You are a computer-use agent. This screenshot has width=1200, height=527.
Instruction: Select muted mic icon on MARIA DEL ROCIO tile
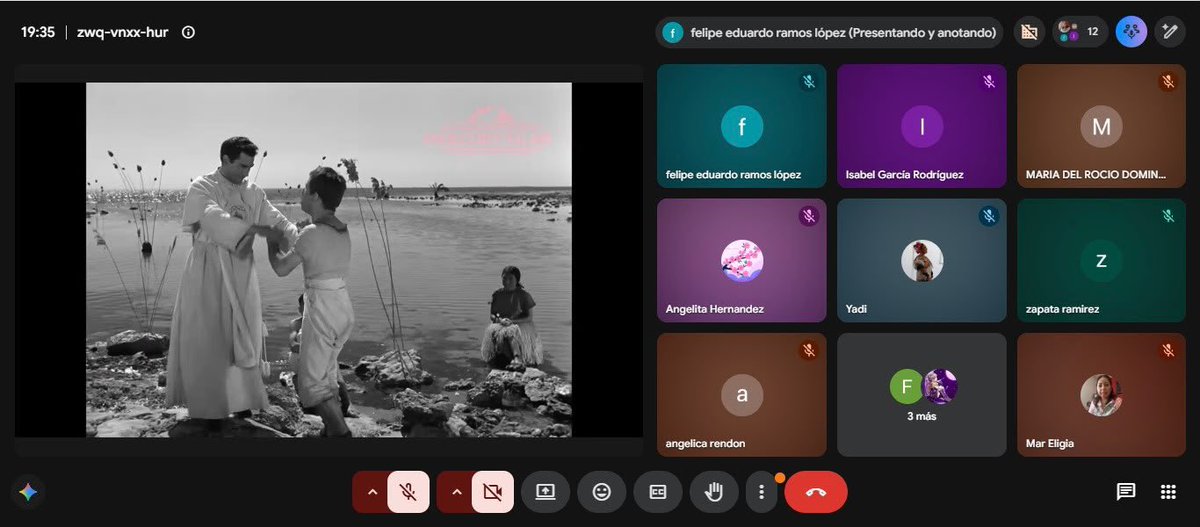[1167, 82]
